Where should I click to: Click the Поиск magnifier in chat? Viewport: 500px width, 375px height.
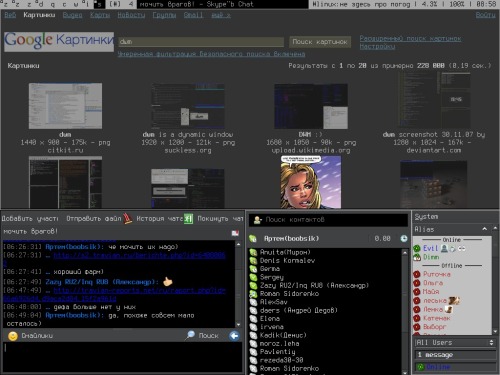pos(190,335)
